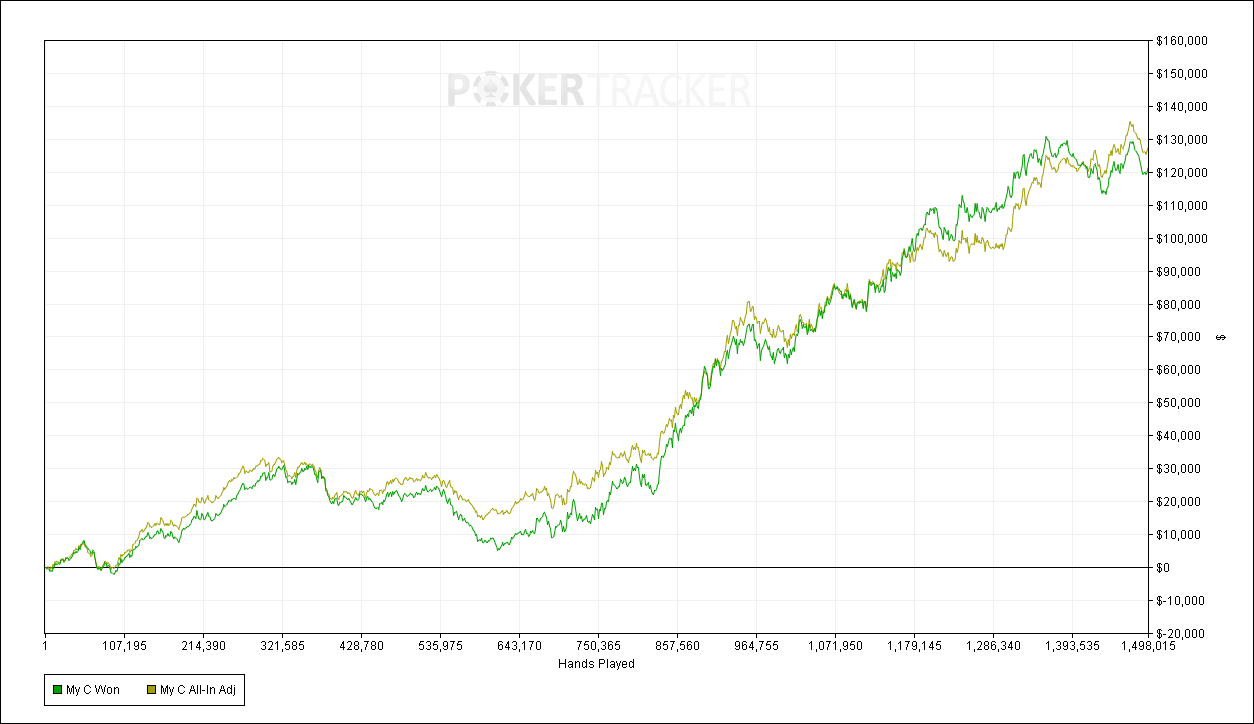Click the $-20,000 y-axis label
Viewport: 1254px width, 724px height.
(1180, 633)
